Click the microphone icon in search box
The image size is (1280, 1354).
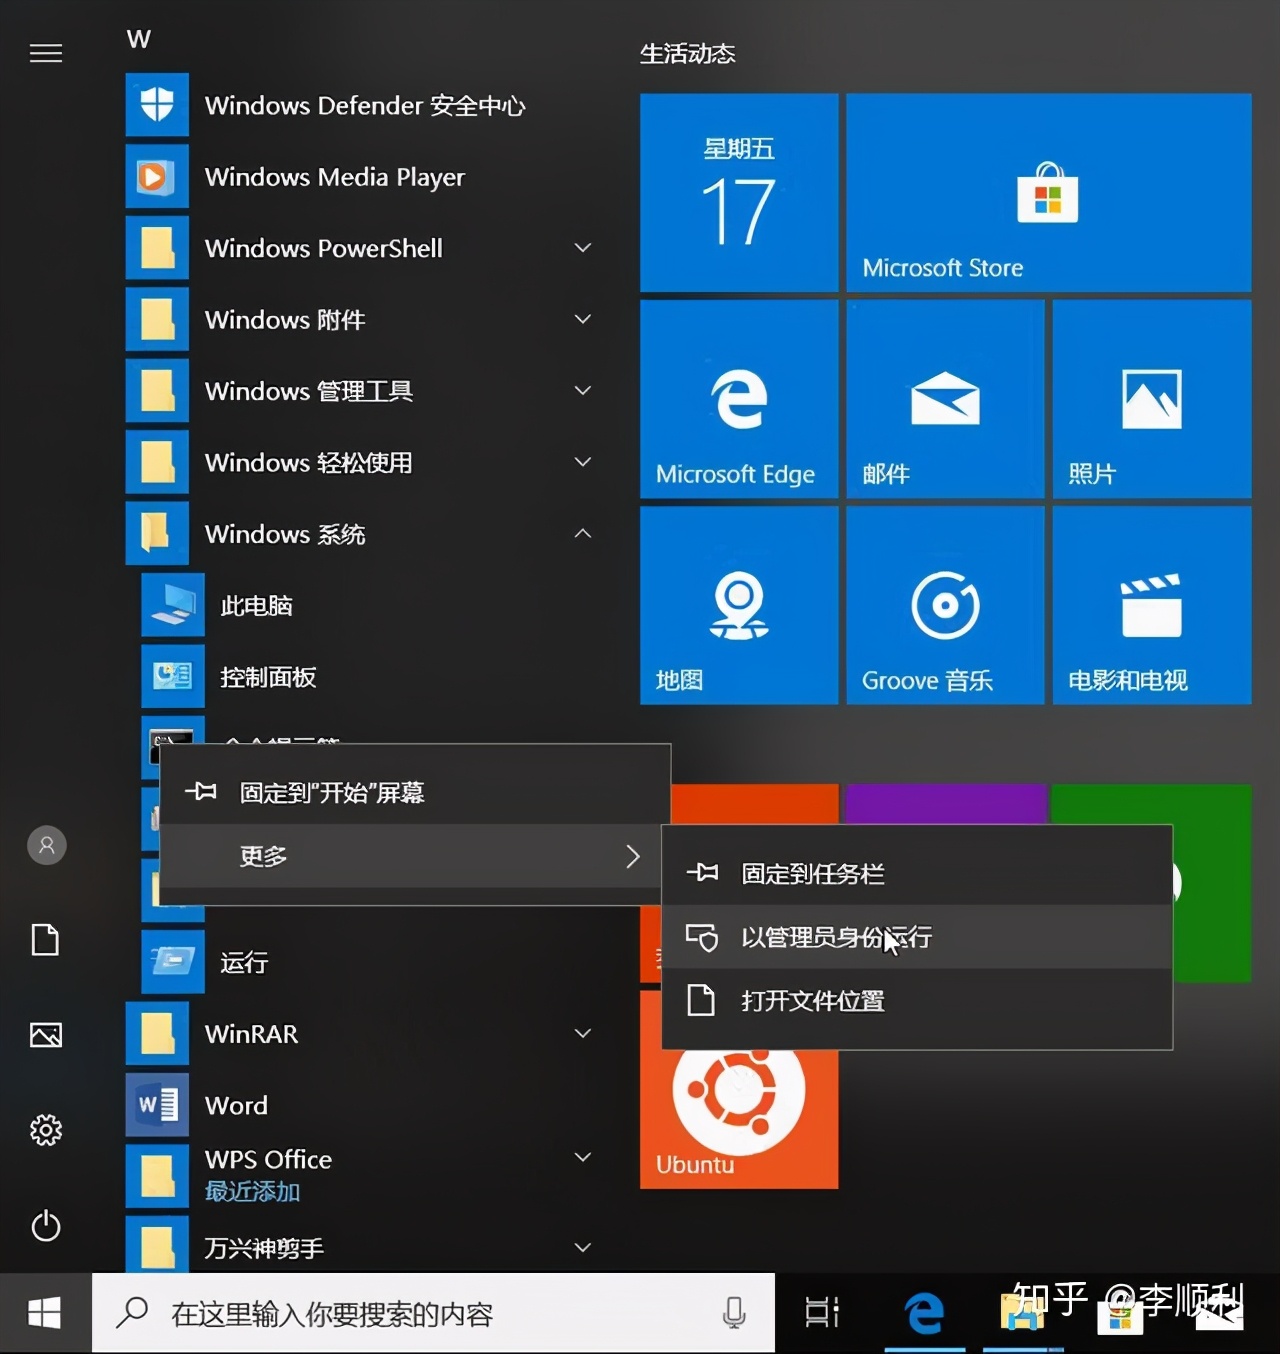734,1313
